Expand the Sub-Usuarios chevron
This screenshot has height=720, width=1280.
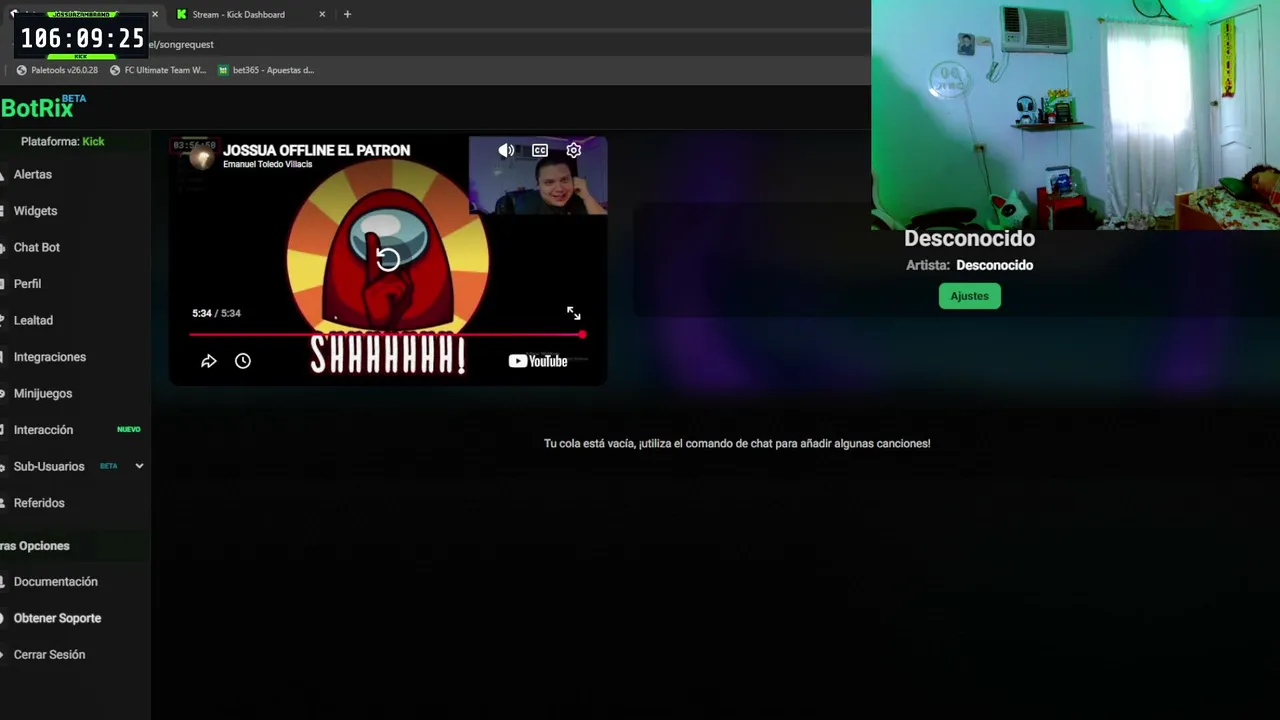pos(139,466)
